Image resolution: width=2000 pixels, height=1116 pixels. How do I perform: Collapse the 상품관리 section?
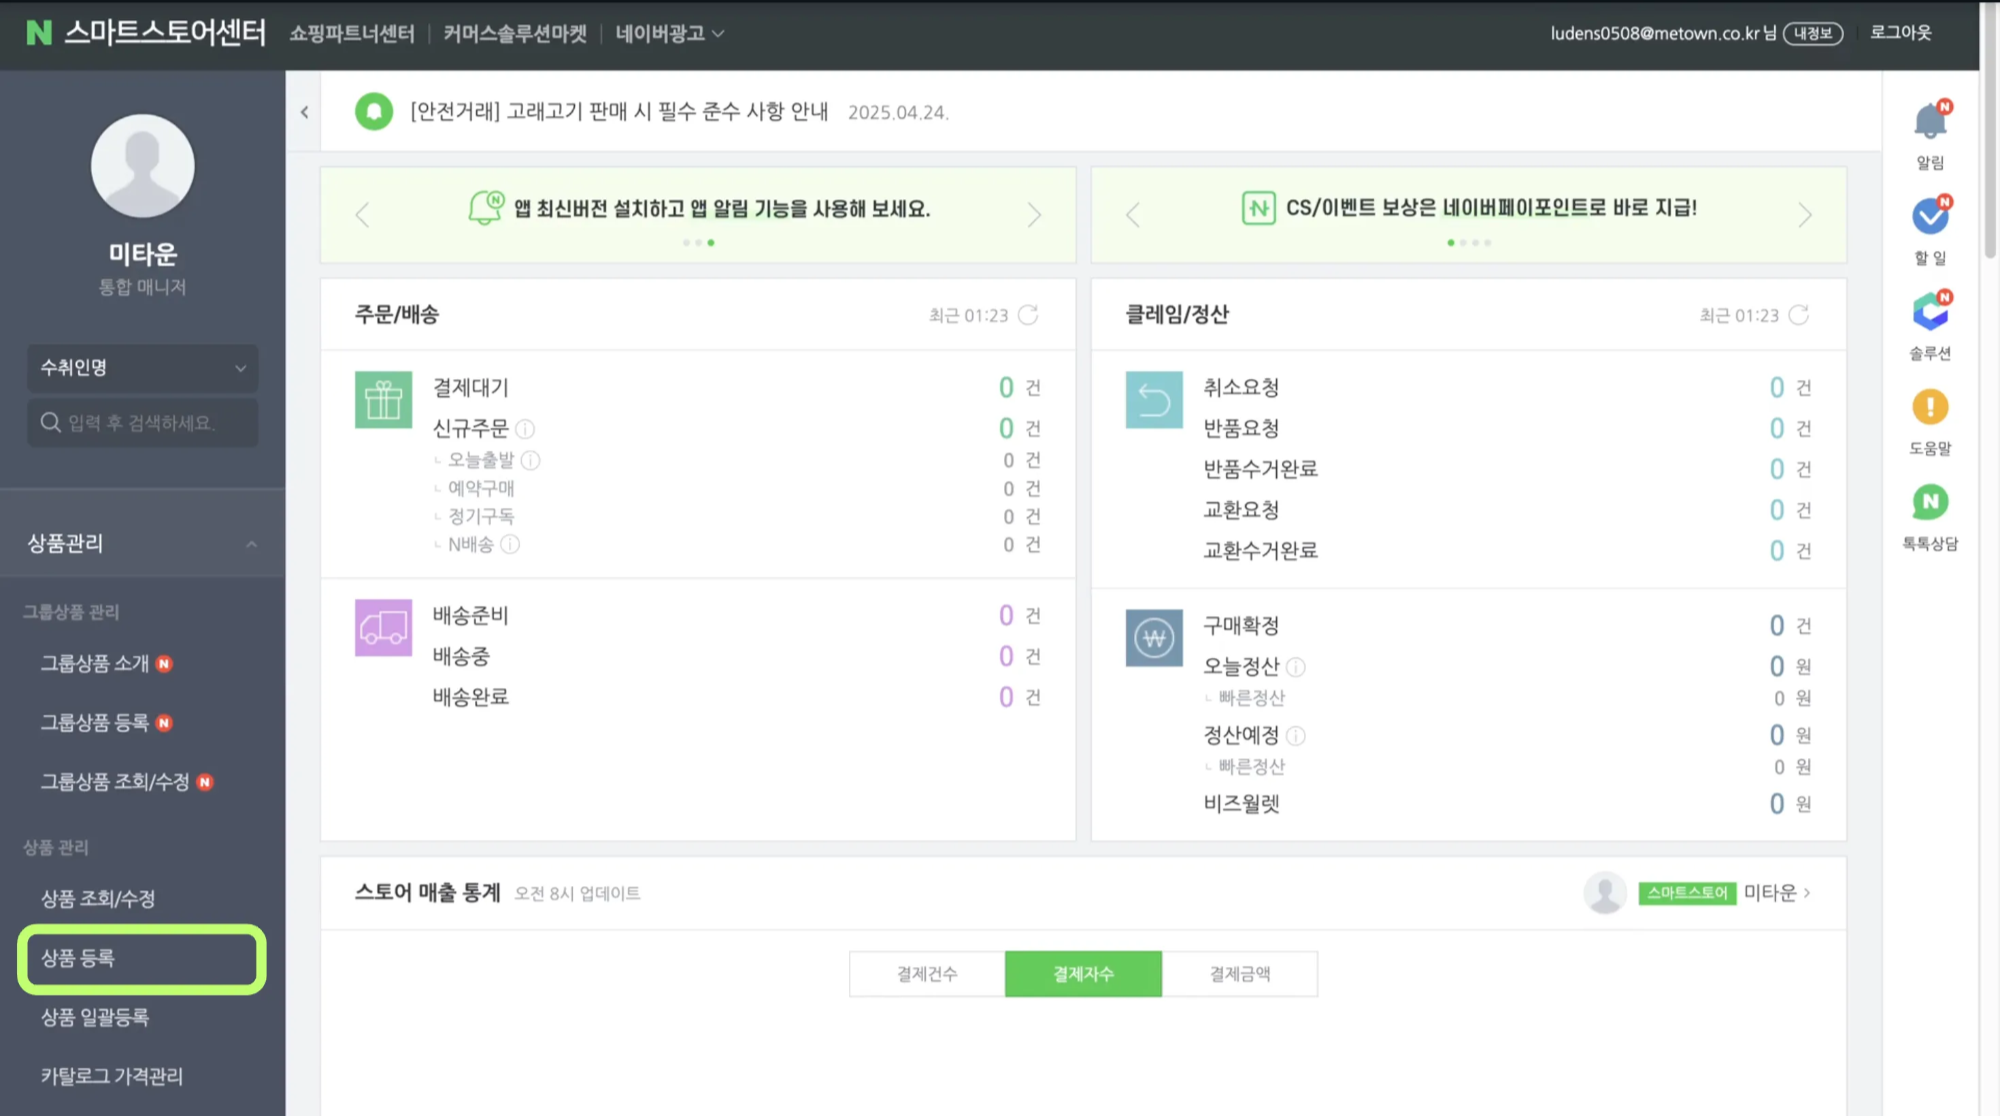coord(251,543)
